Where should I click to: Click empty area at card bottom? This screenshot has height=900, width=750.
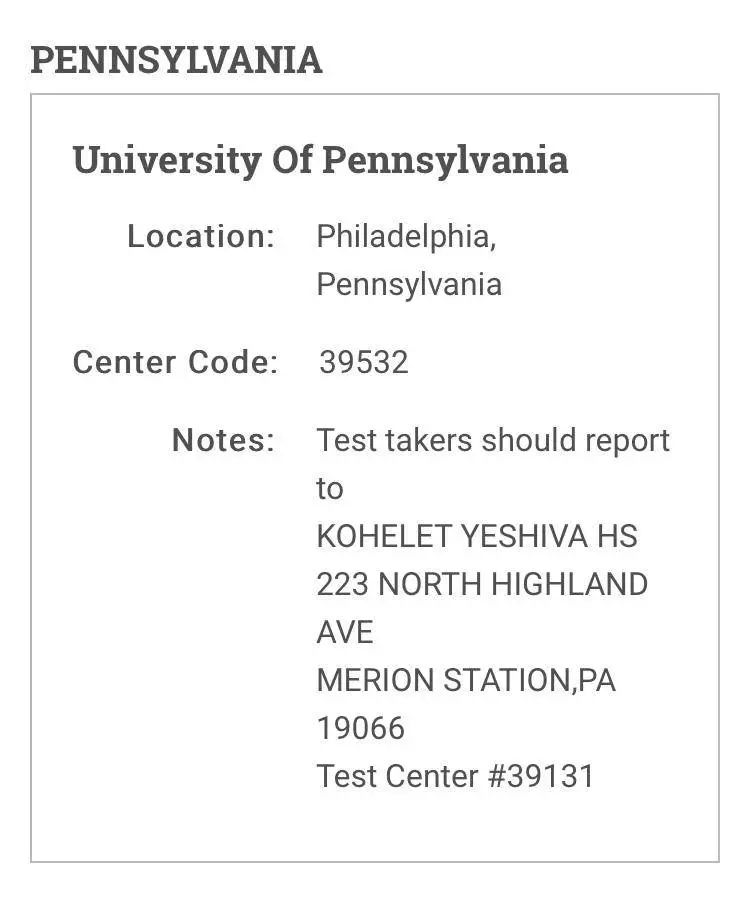pyautogui.click(x=375, y=829)
